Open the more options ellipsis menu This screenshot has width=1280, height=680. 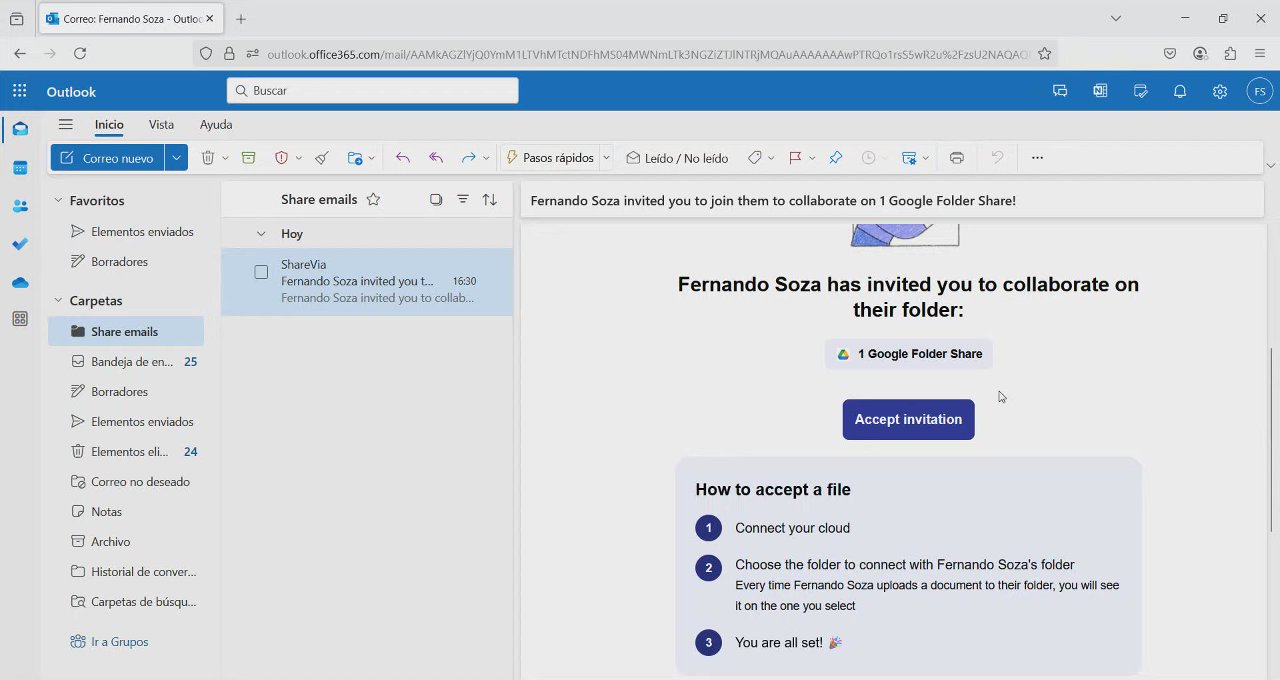(x=1037, y=158)
